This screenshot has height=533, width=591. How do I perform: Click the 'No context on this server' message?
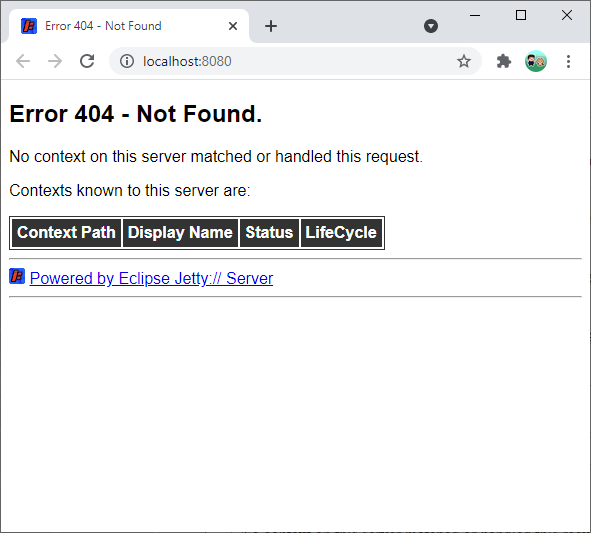[216, 156]
